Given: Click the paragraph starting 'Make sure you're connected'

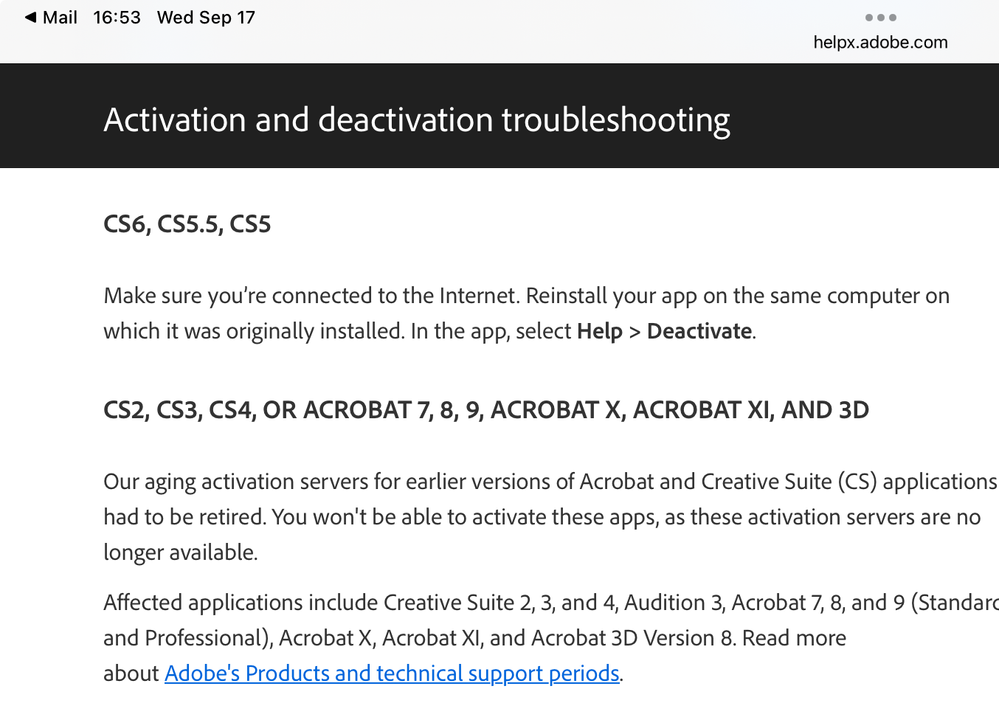Looking at the screenshot, I should click(x=526, y=313).
